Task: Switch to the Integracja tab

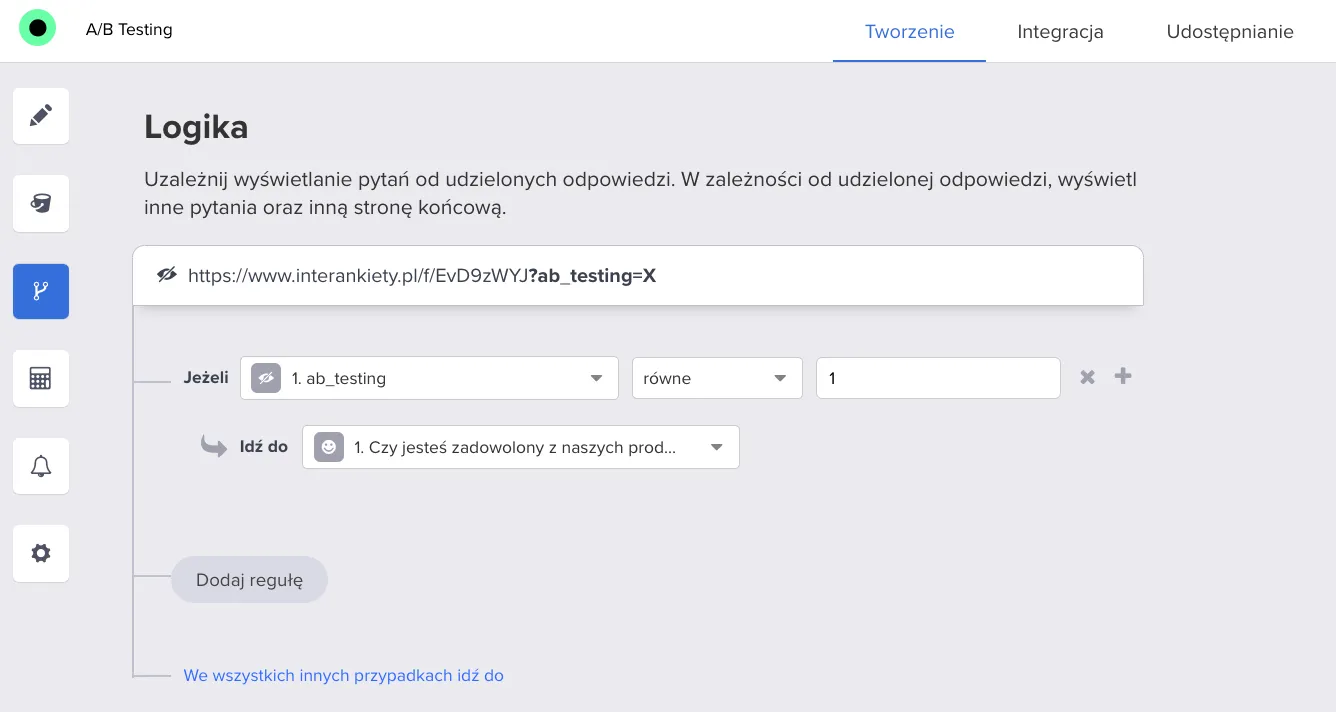Action: click(x=1060, y=31)
